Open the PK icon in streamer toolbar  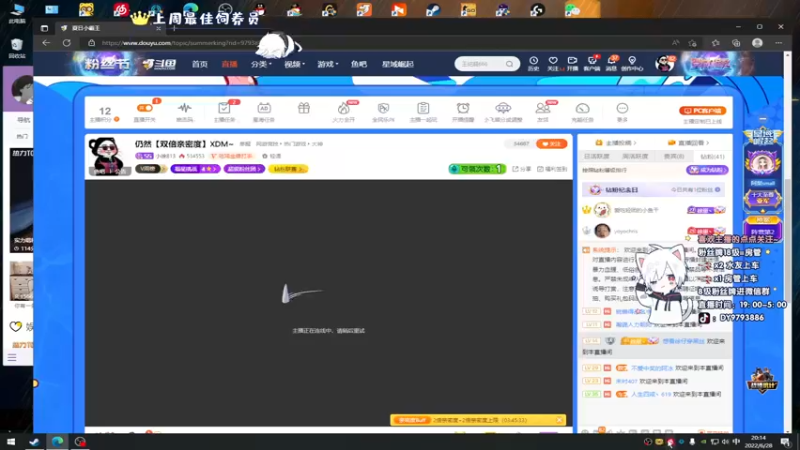[x=383, y=108]
